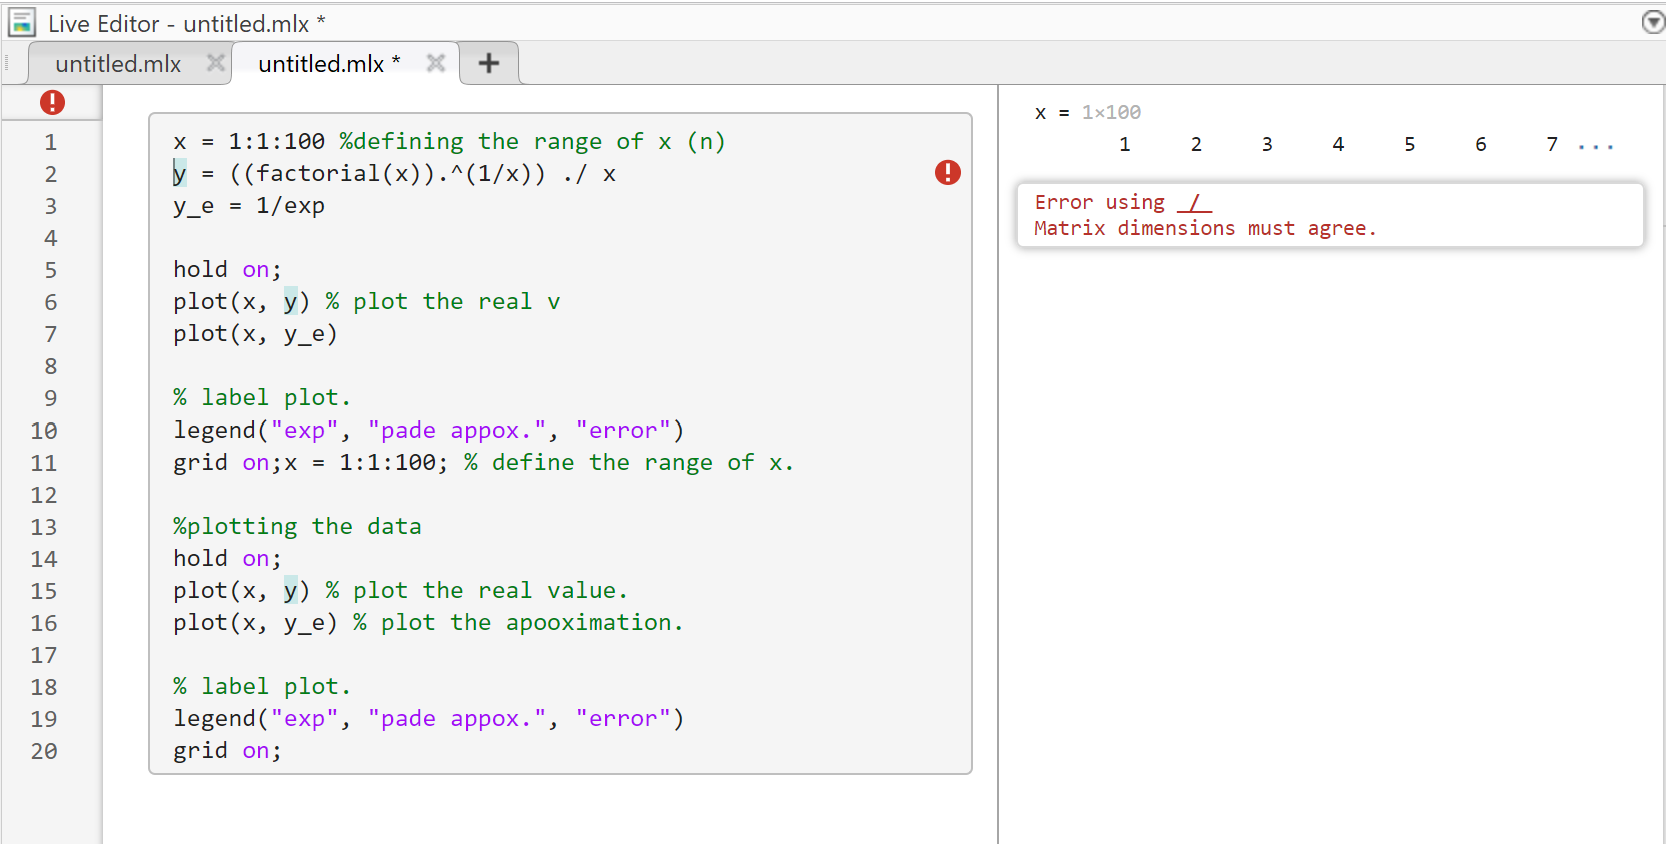Click the Live Editor document icon
This screenshot has height=844, width=1666.
tap(22, 22)
